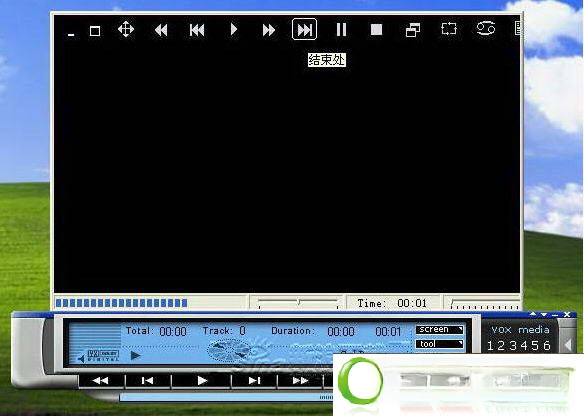Select media preset number 5
Screen dimensions: 584x416
tap(535, 346)
